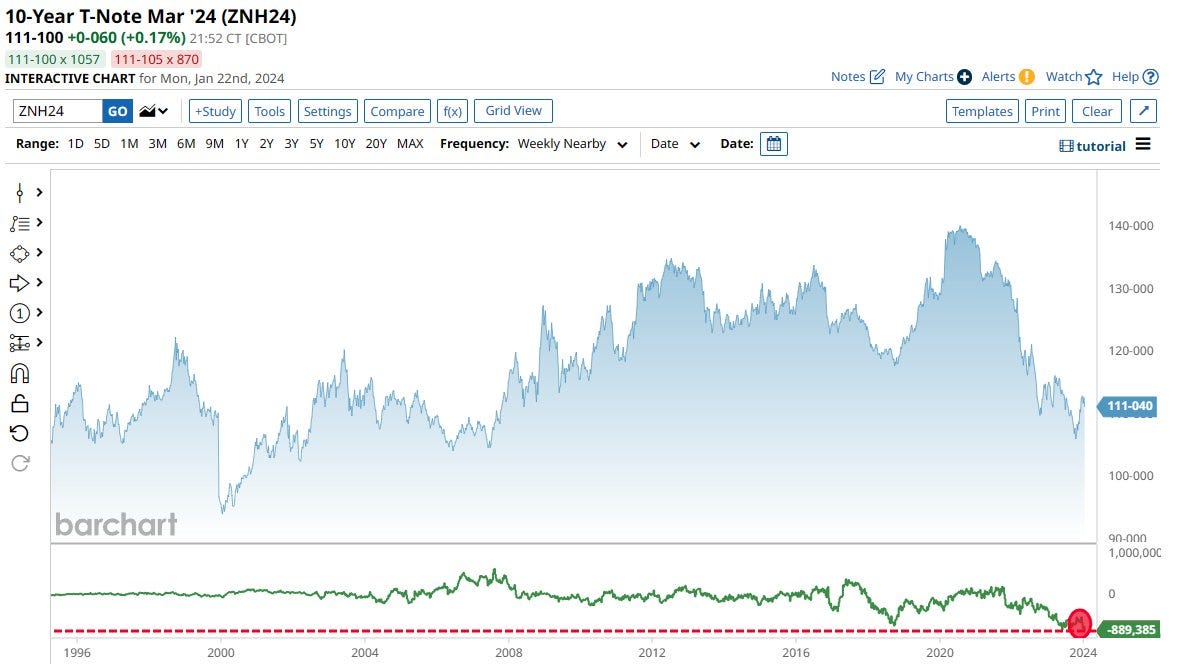Viewport: 1177px width, 668px height.
Task: Expand chart to fullscreen with arrow icon
Action: [x=1145, y=111]
